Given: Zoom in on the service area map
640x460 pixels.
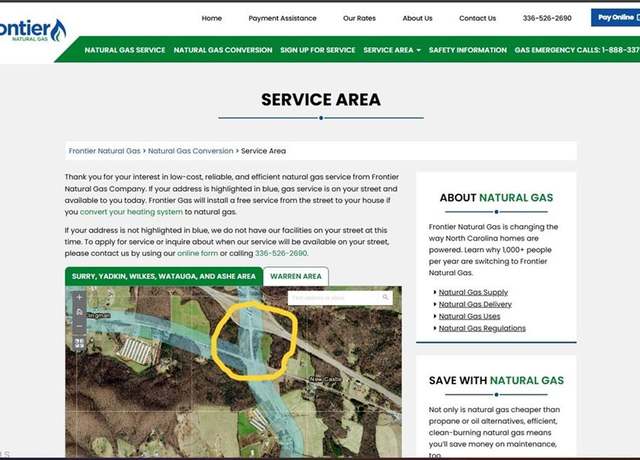Looking at the screenshot, I should (79, 297).
